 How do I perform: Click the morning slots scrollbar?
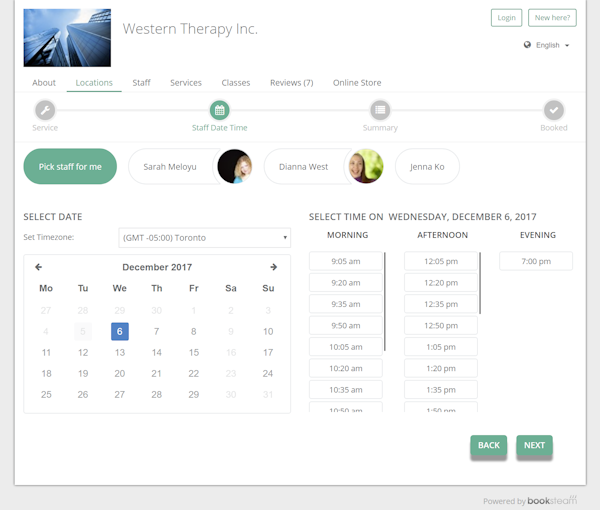[x=385, y=301]
